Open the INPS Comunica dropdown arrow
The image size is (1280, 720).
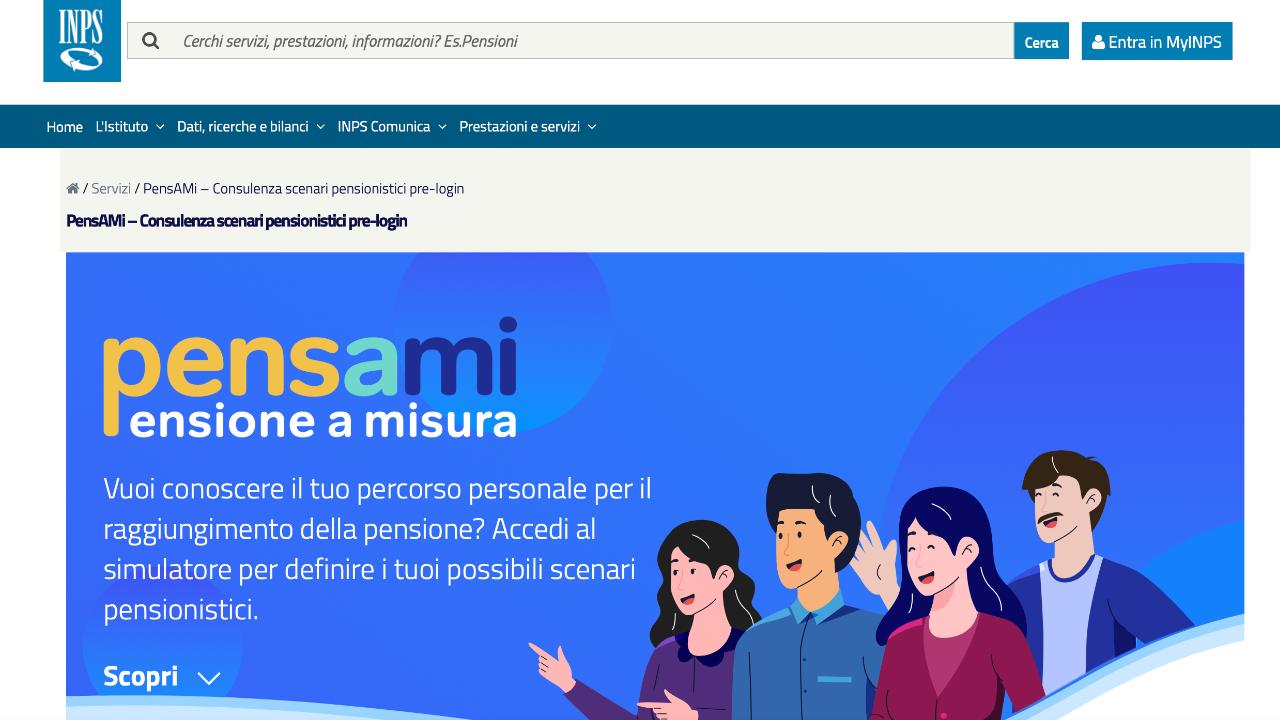click(x=442, y=127)
